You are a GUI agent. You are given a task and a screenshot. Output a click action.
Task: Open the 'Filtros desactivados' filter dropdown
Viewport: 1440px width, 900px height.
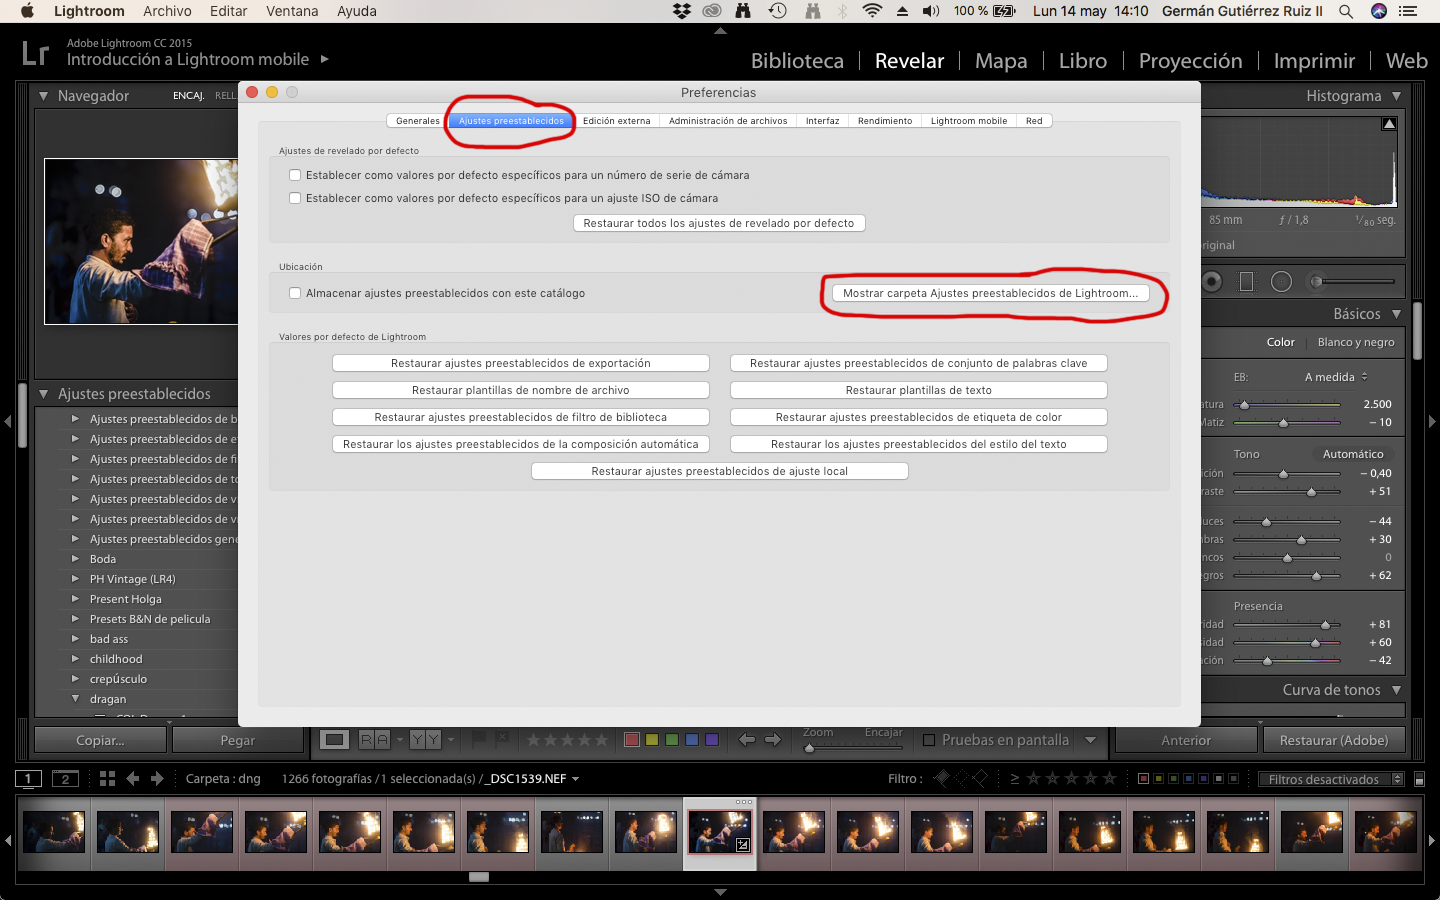click(x=1331, y=779)
